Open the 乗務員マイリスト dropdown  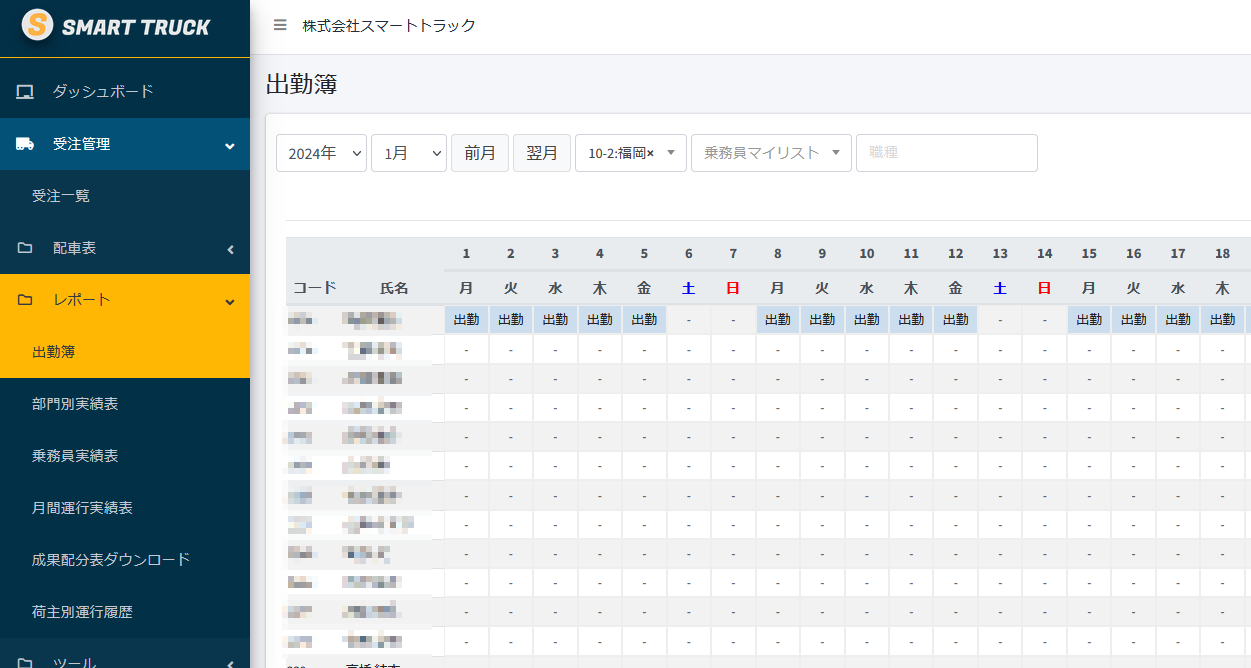pyautogui.click(x=770, y=153)
